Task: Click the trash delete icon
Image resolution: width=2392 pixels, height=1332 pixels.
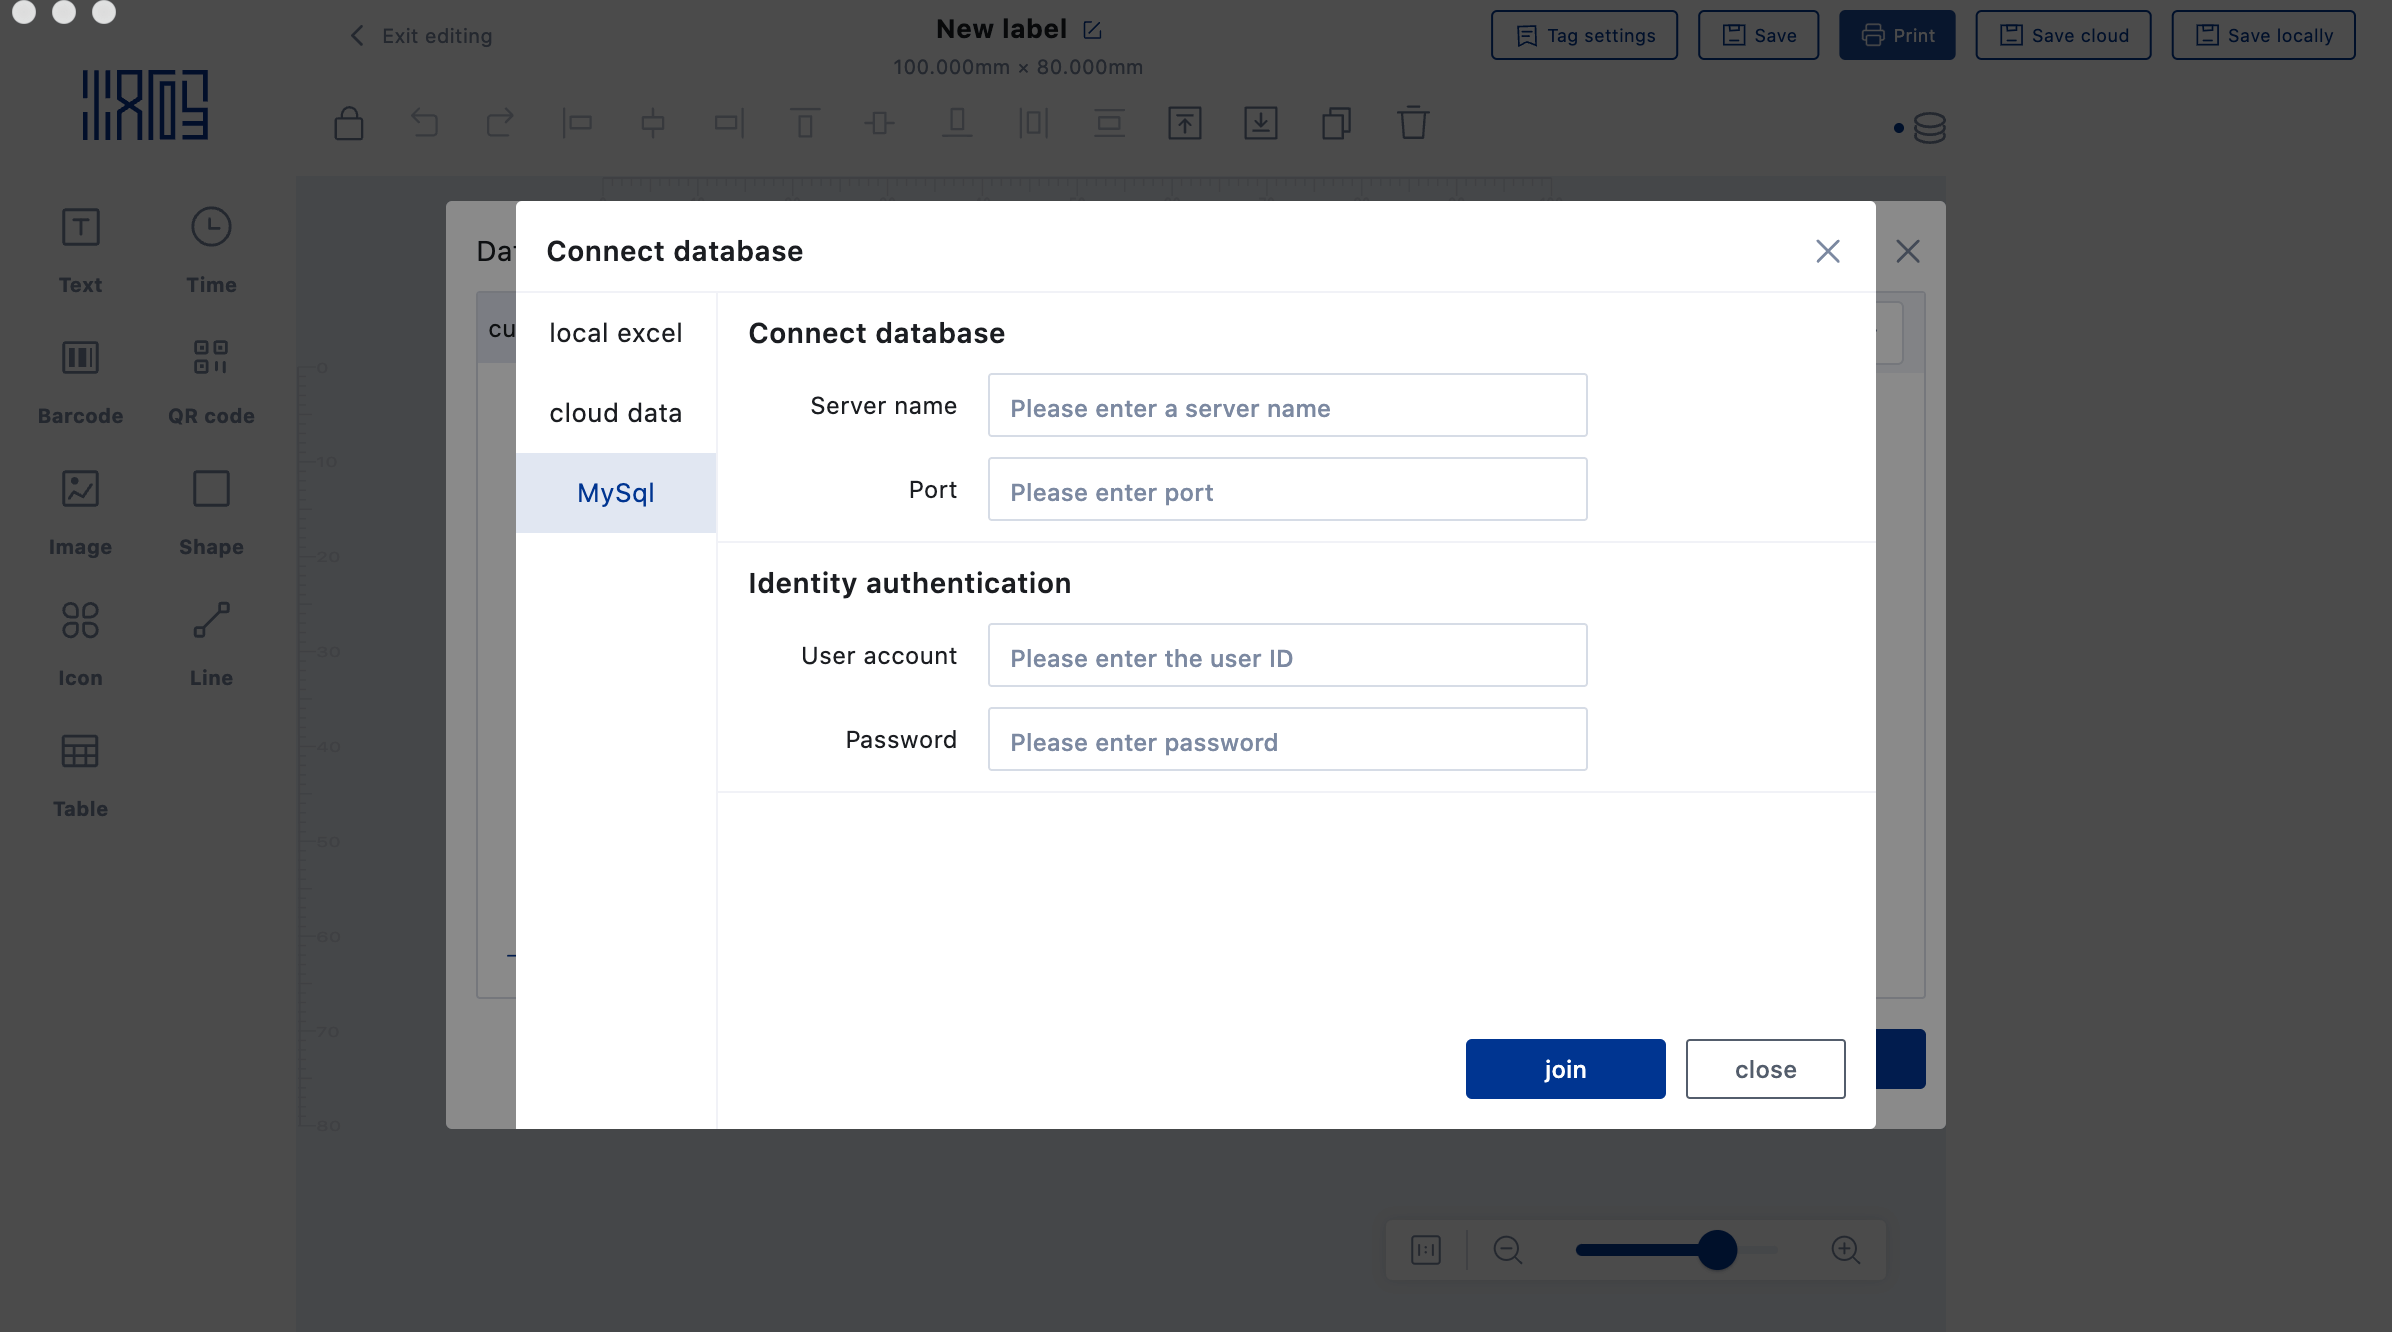Action: coord(1412,123)
